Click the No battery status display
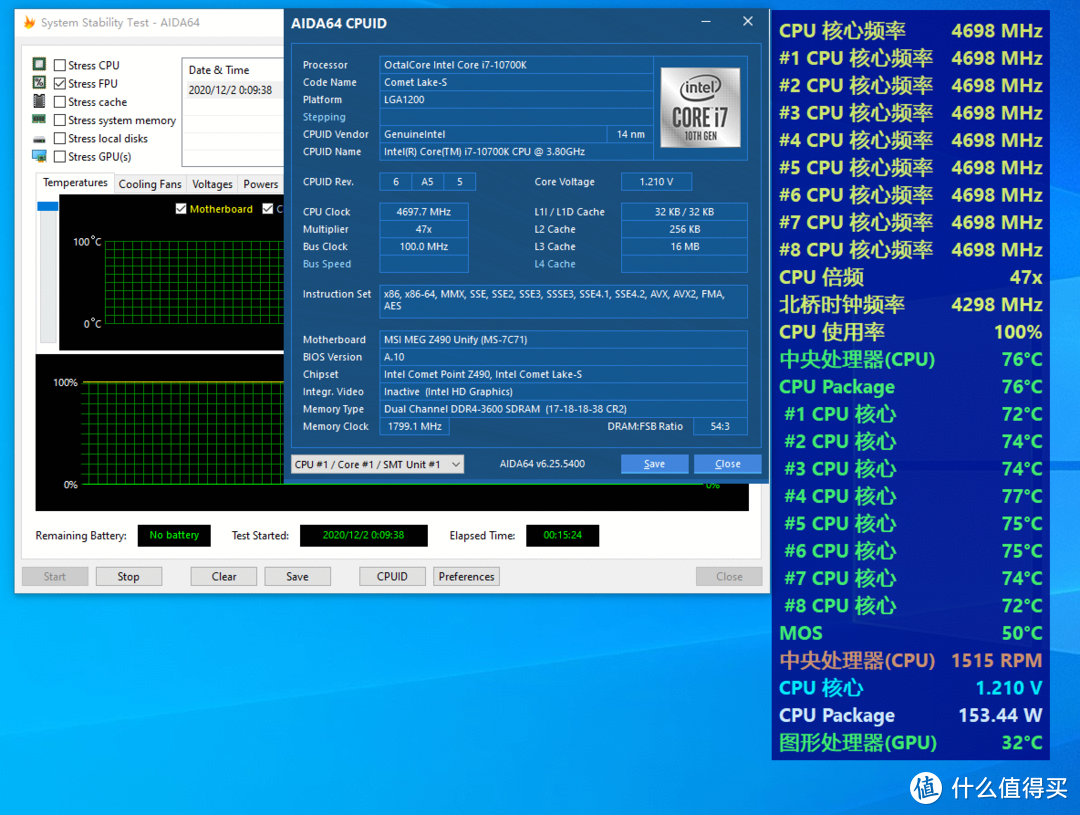This screenshot has height=815, width=1080. coord(174,535)
